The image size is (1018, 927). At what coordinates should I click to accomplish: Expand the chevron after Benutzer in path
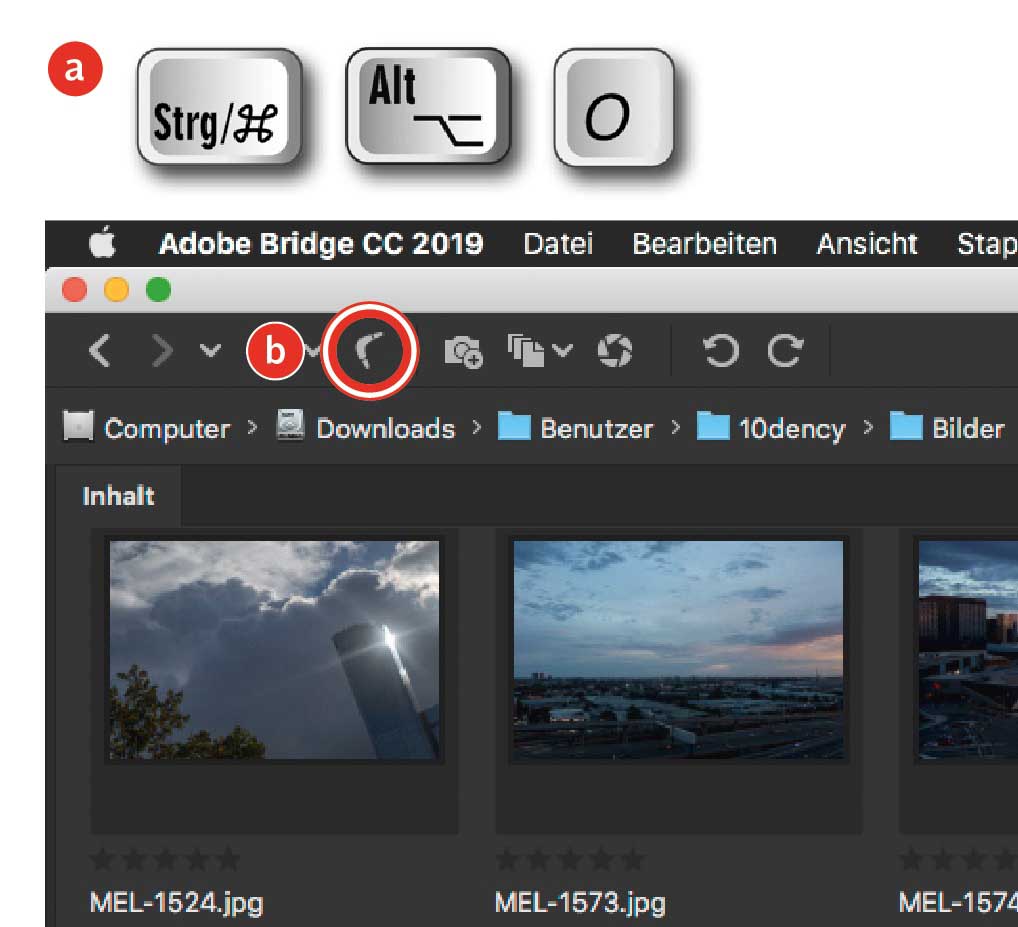pos(675,427)
